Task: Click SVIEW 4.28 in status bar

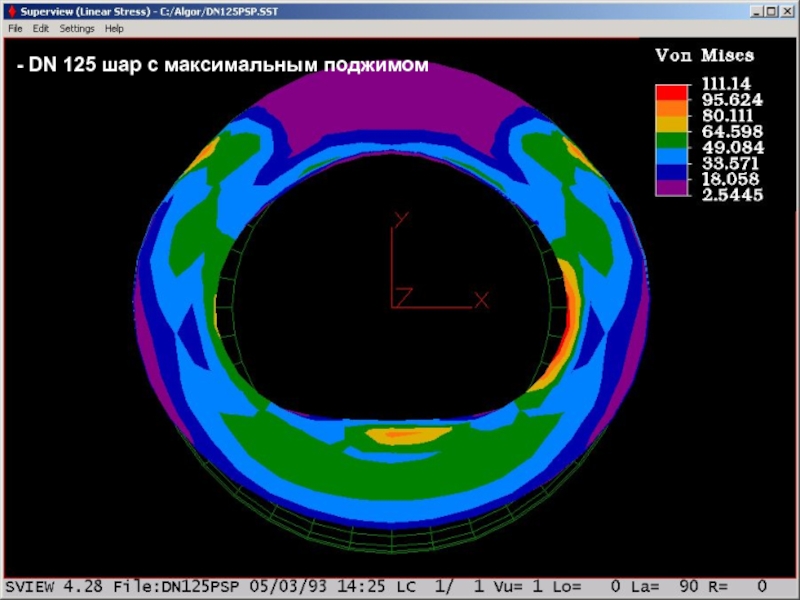Action: [54, 587]
